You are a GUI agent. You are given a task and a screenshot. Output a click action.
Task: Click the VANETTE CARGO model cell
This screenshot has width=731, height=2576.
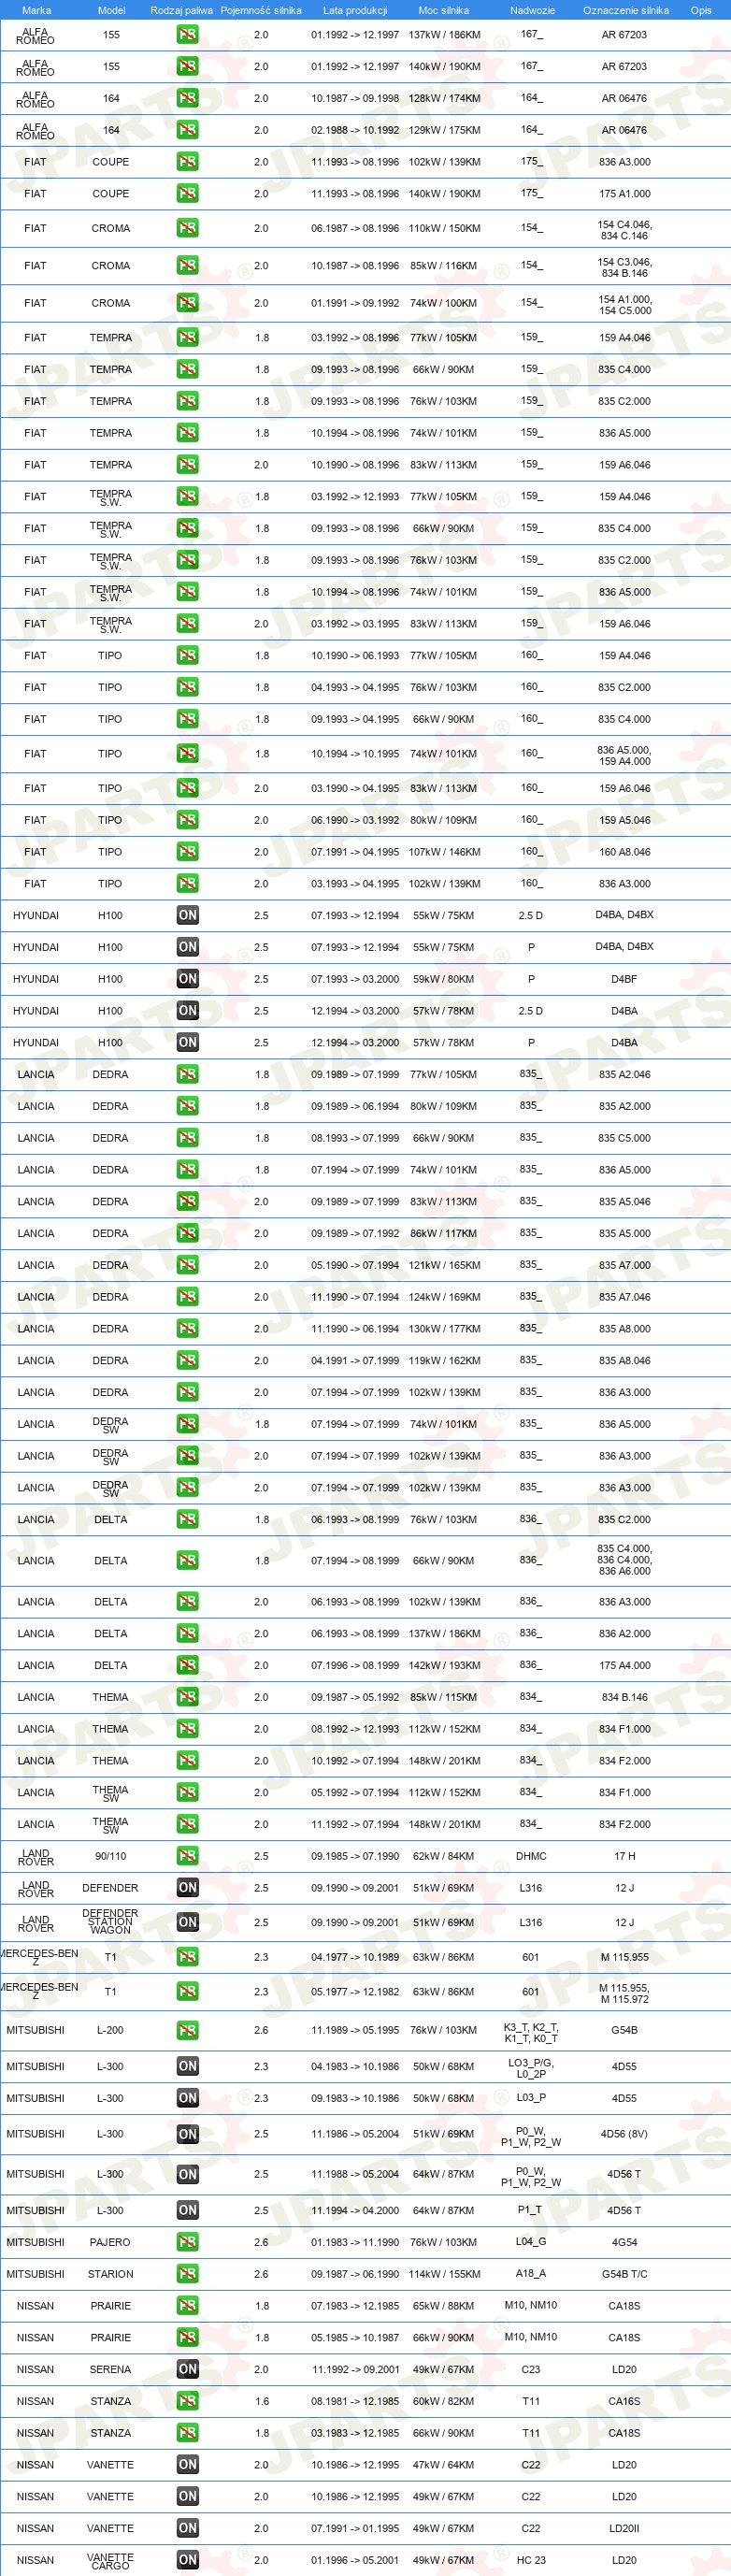(x=110, y=2560)
